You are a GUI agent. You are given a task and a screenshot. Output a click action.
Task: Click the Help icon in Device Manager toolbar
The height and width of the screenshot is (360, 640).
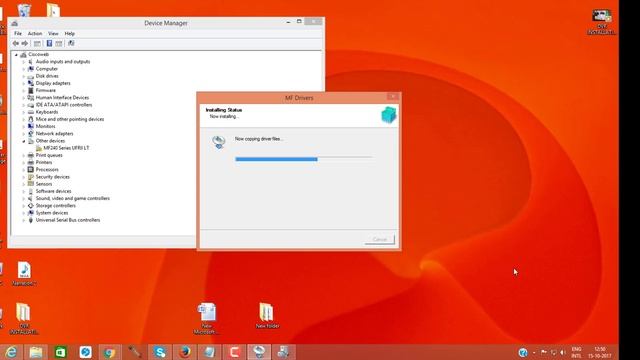(x=49, y=43)
